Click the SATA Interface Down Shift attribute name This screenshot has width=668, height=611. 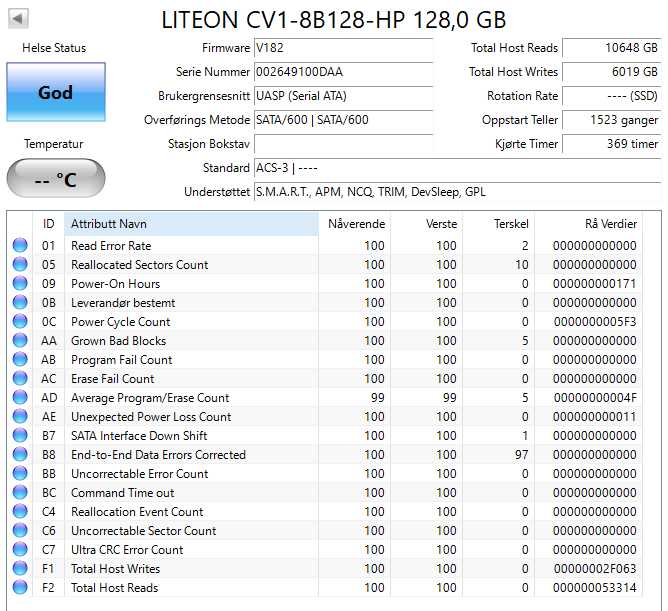[139, 436]
